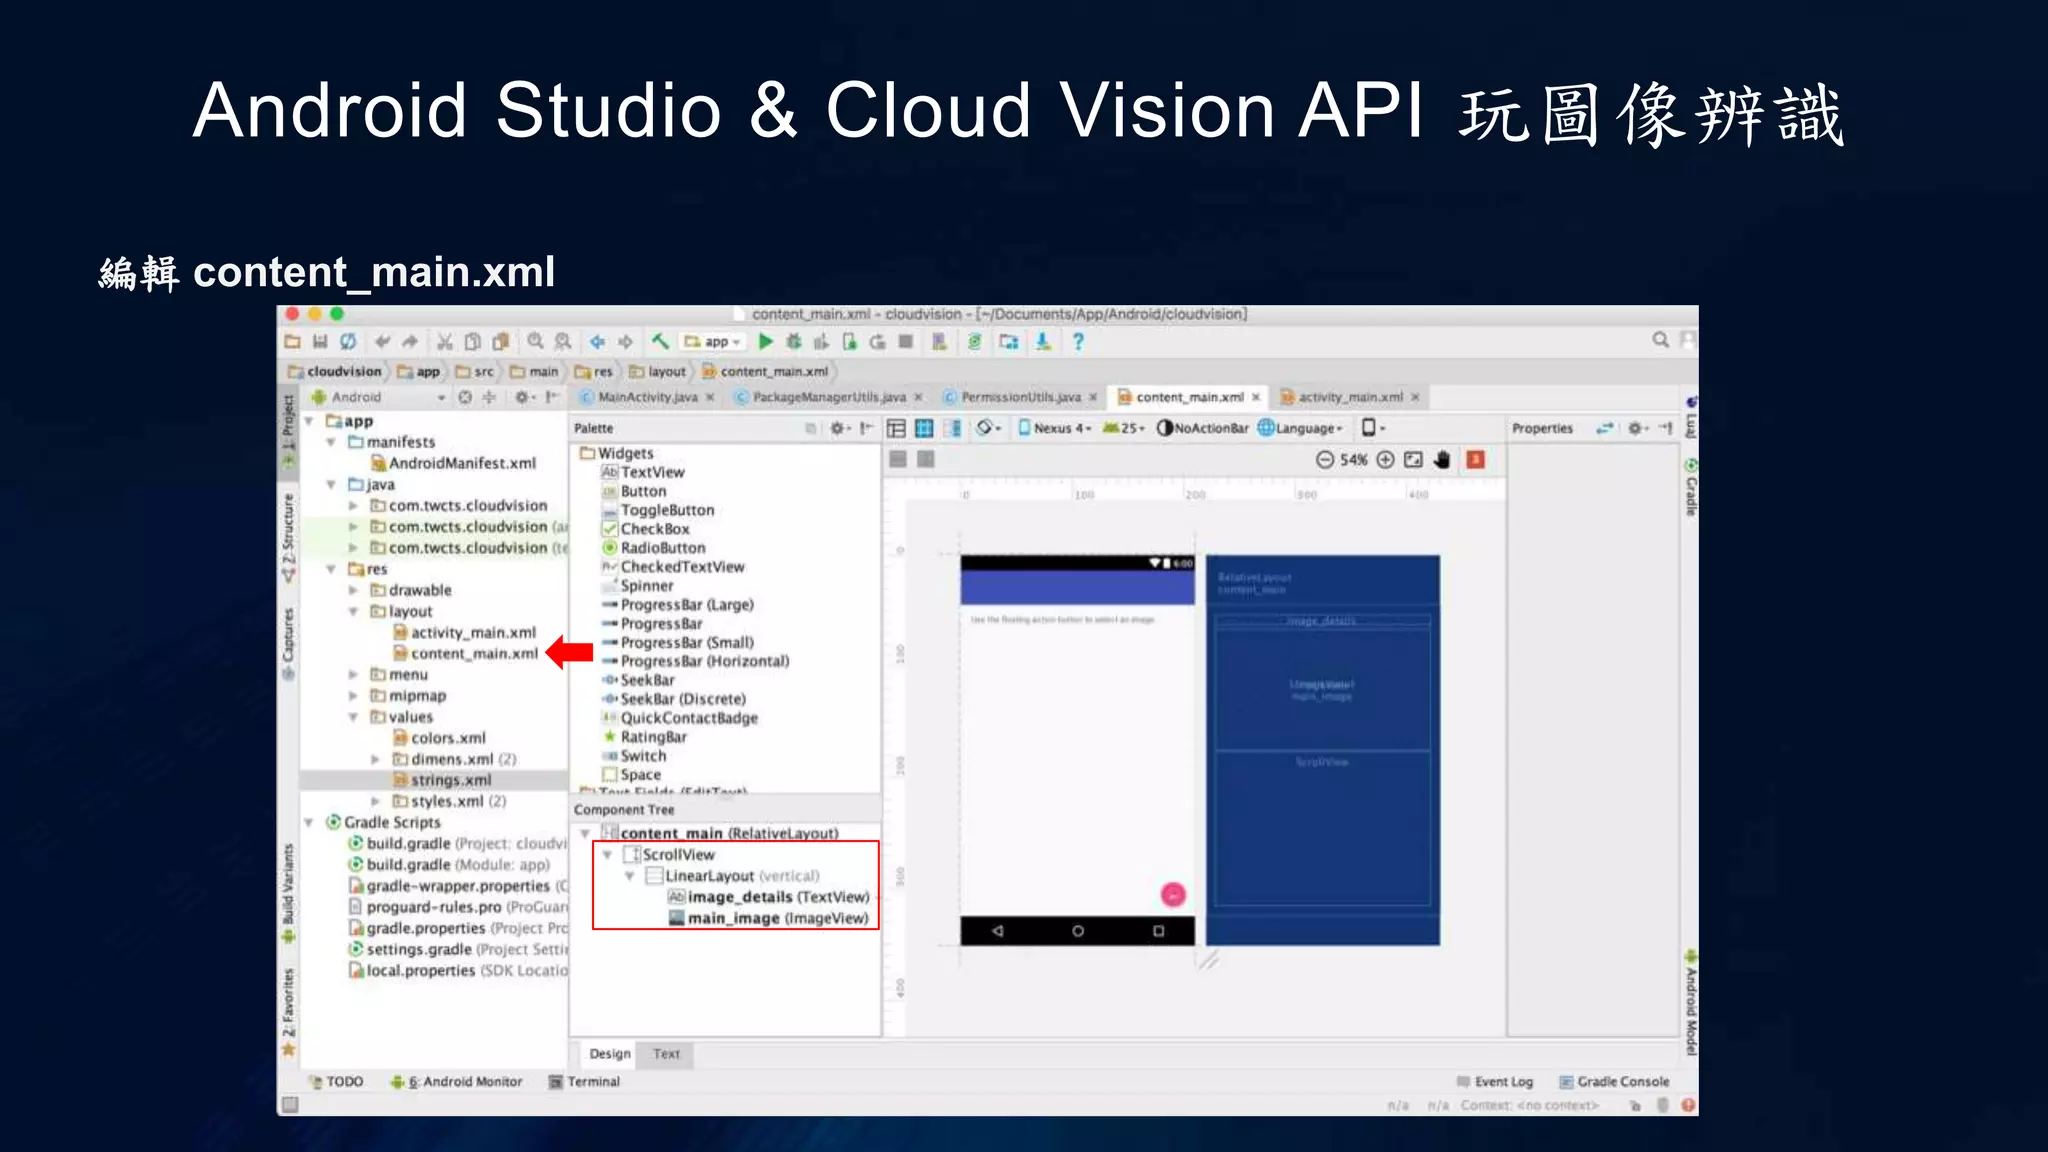2048x1152 pixels.
Task: Open Project panel settings gear icon
Action: pyautogui.click(x=524, y=398)
